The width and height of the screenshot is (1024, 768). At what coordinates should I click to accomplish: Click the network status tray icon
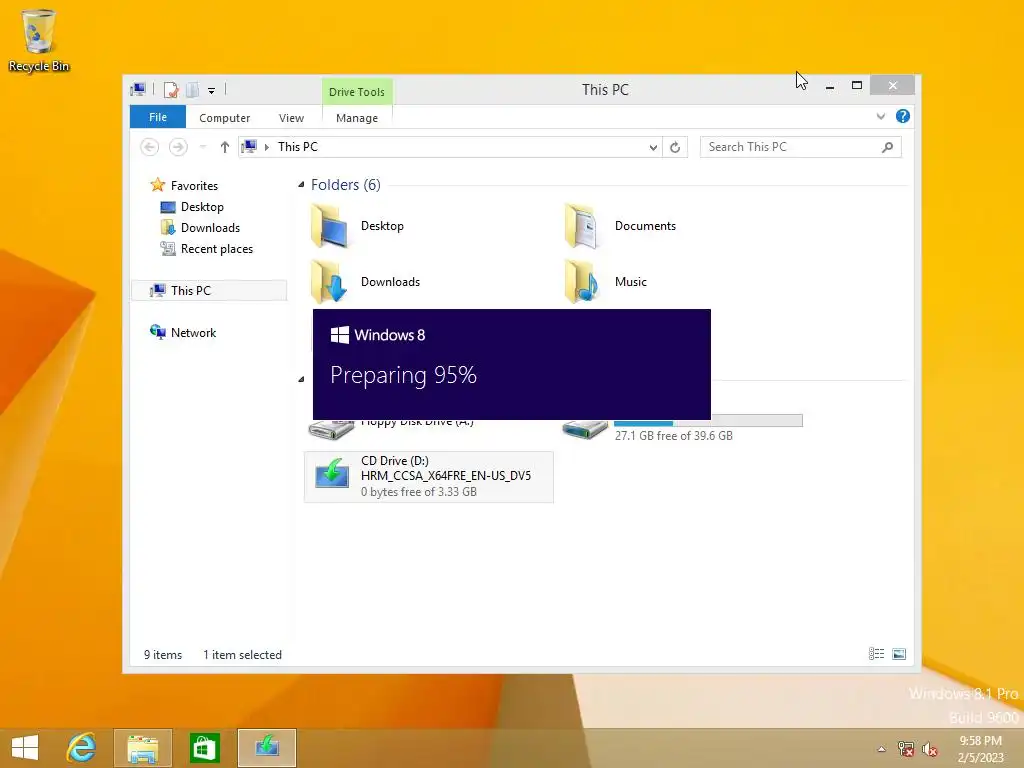[x=906, y=749]
